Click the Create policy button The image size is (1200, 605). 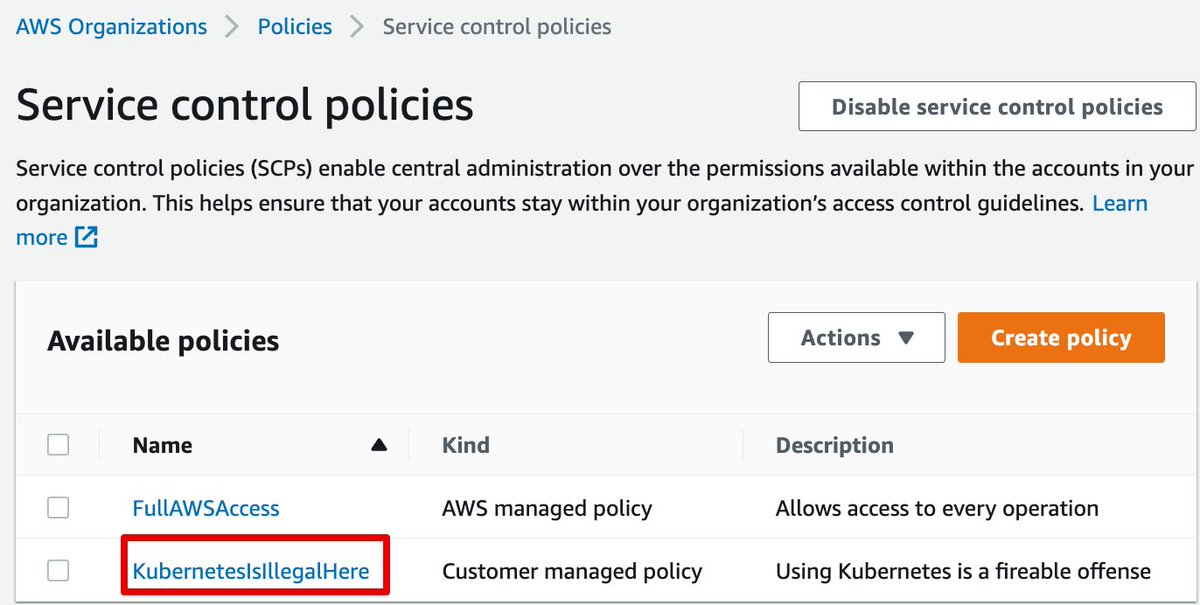[1061, 338]
